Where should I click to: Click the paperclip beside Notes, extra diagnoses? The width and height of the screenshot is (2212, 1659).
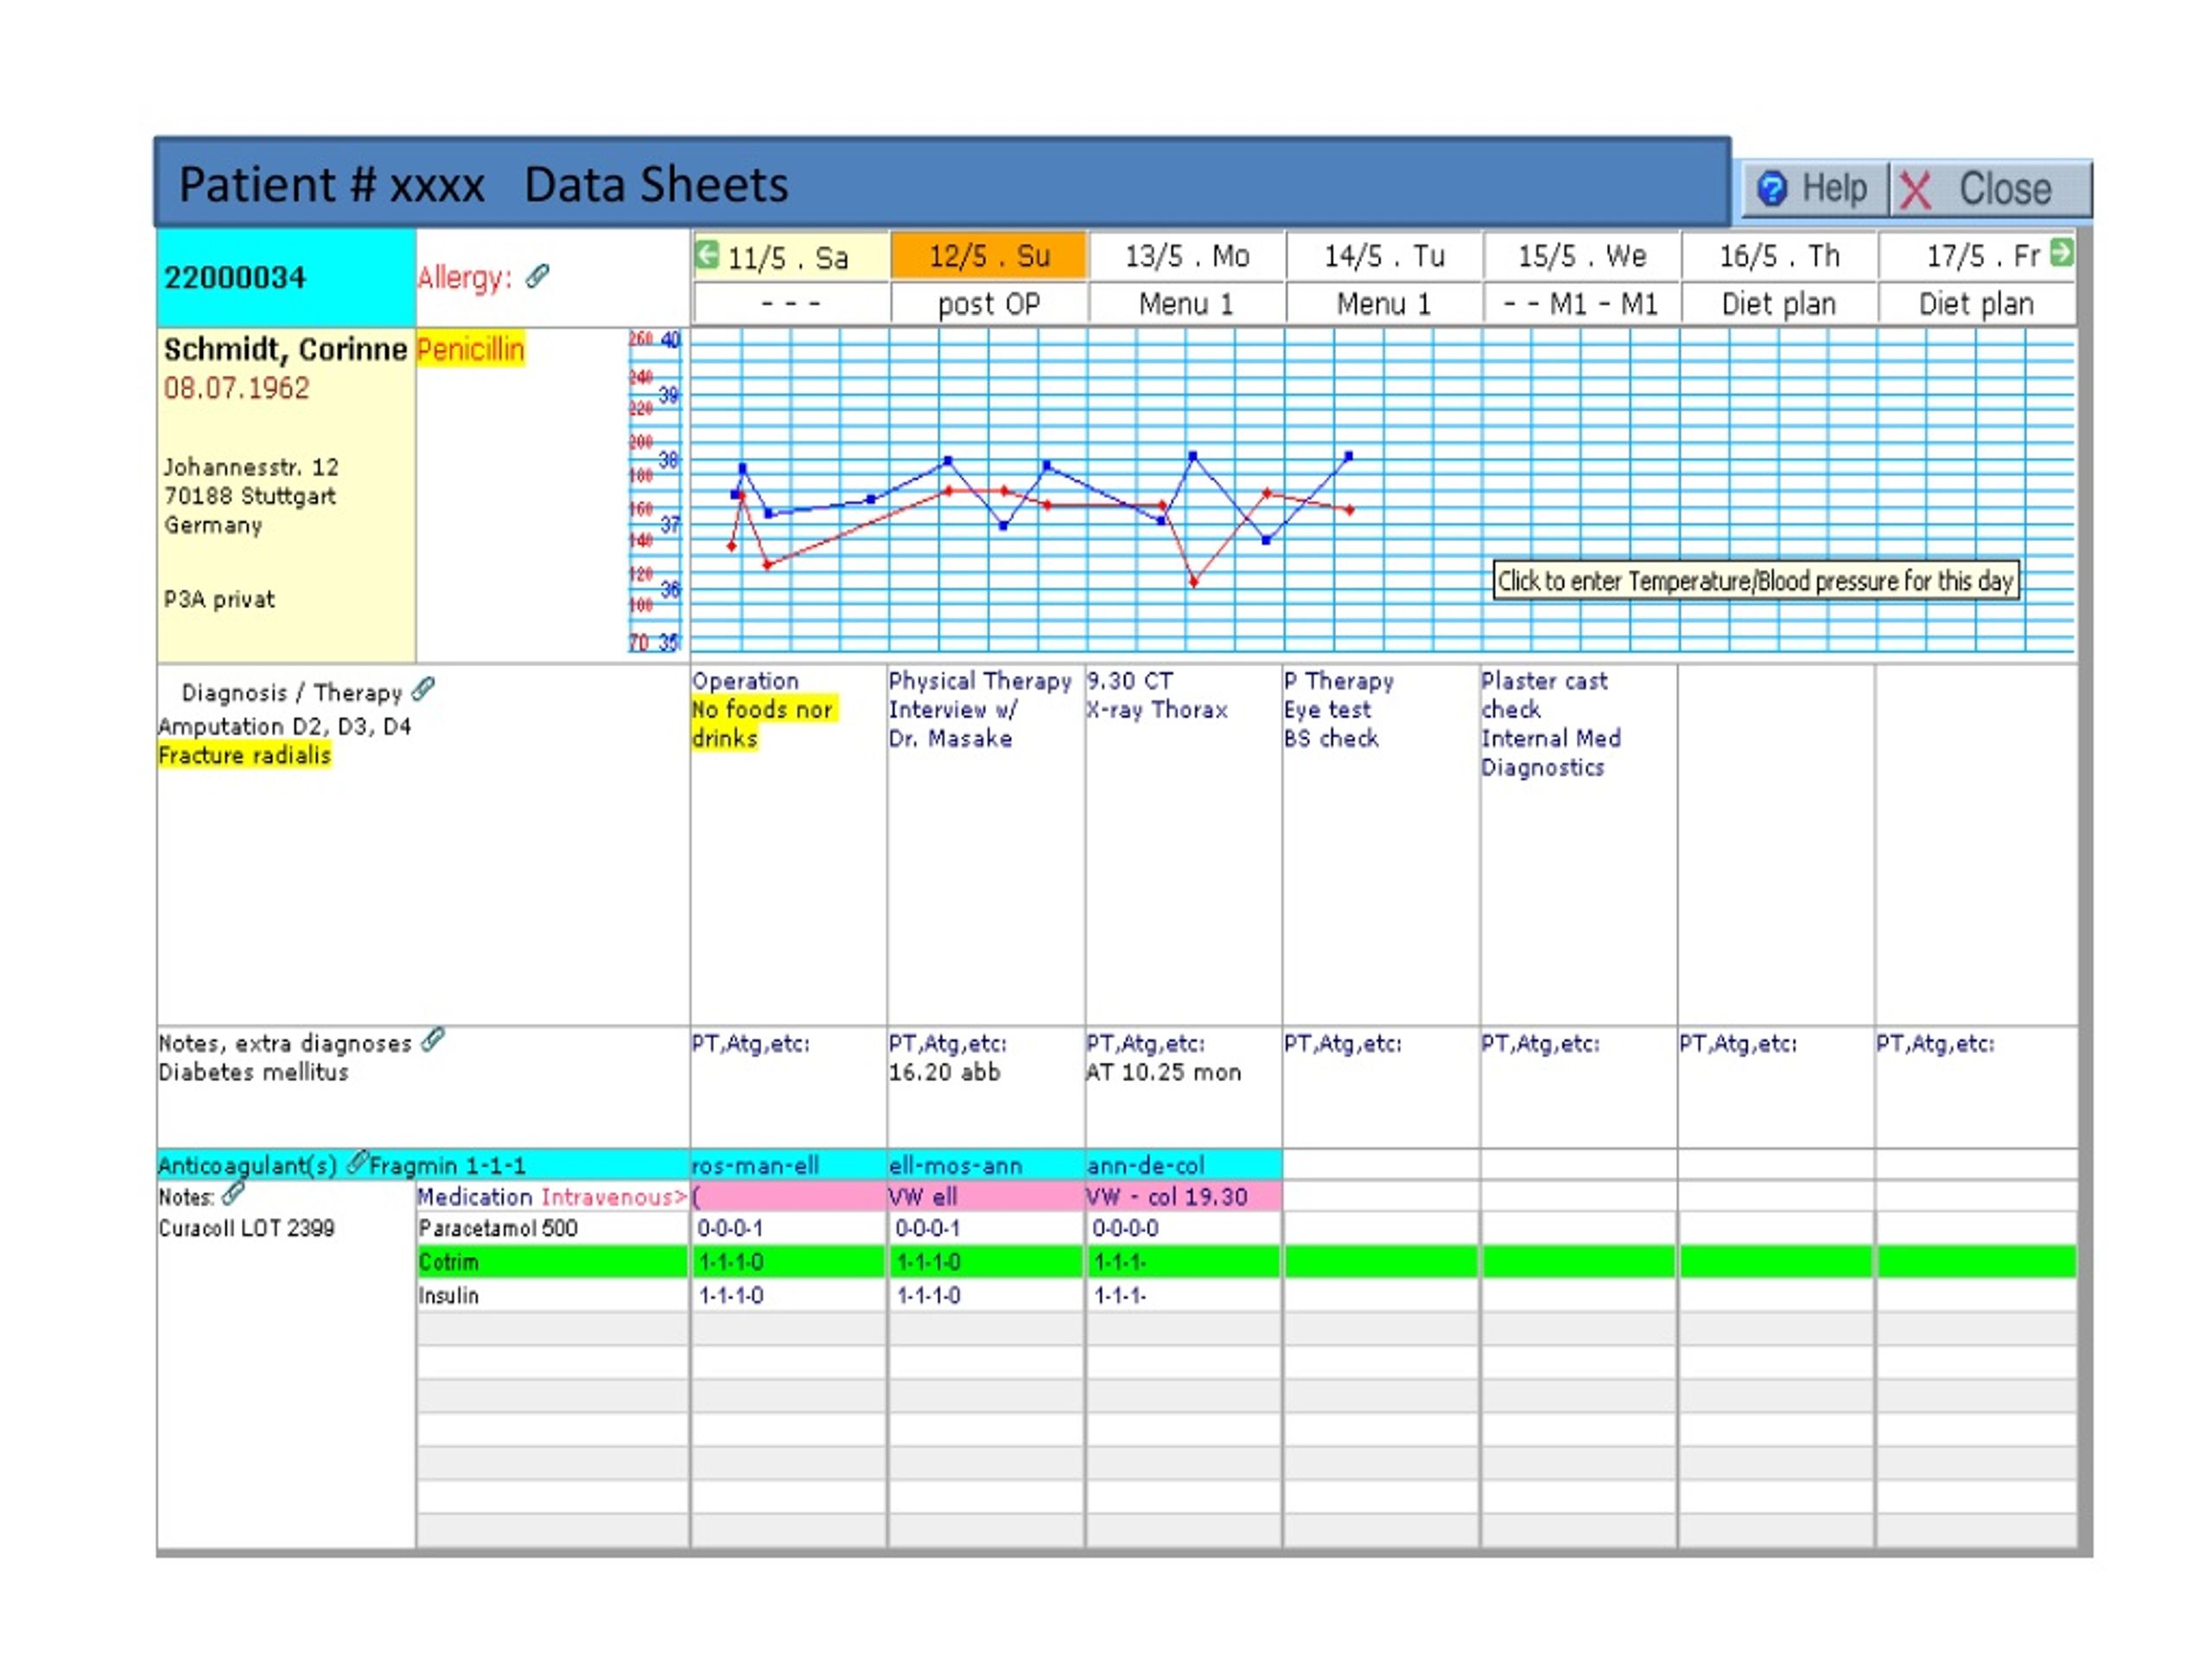[433, 1040]
